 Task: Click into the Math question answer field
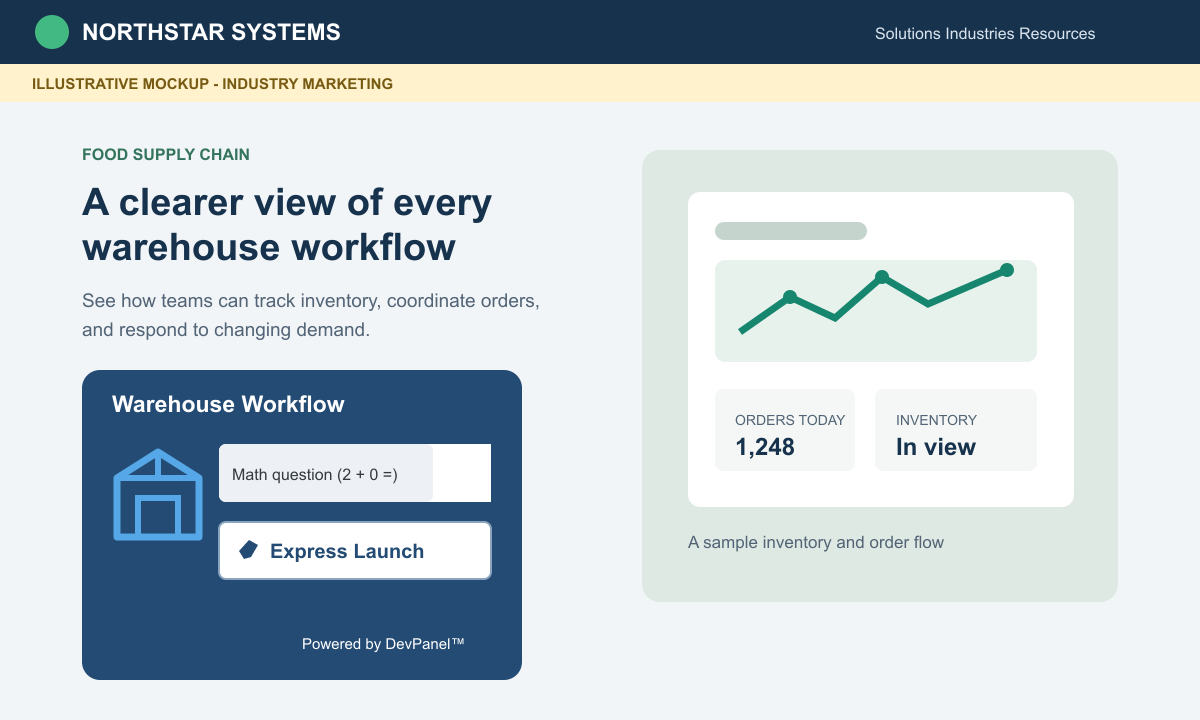(461, 473)
